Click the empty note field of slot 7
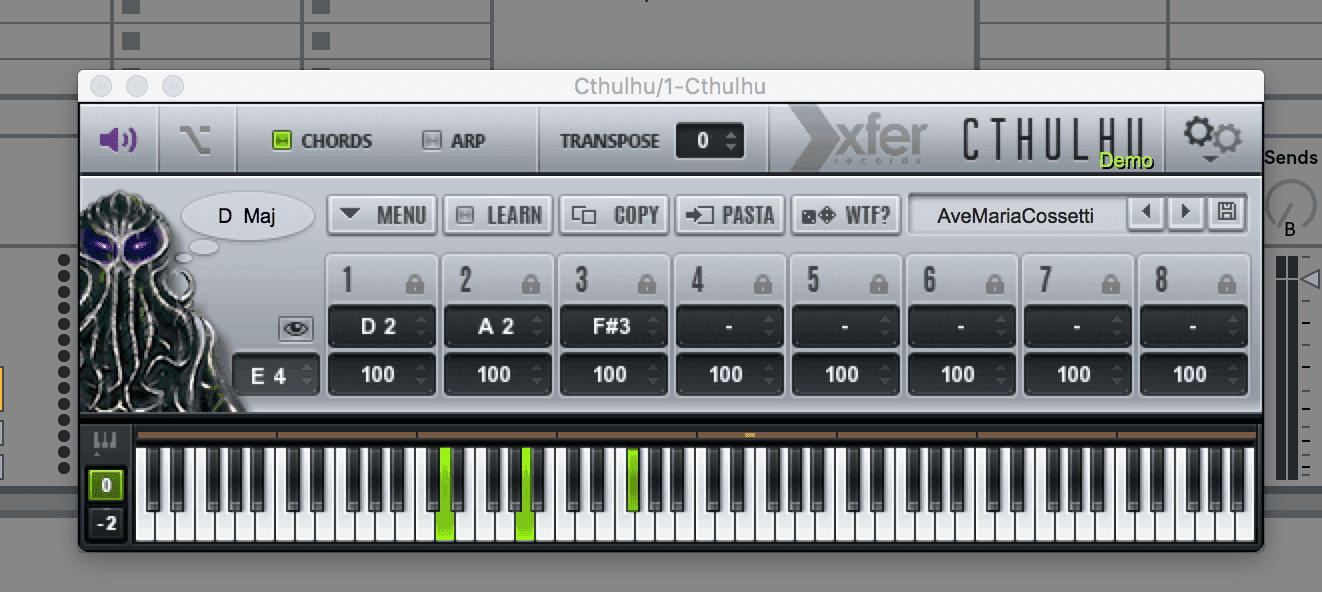 click(1078, 326)
